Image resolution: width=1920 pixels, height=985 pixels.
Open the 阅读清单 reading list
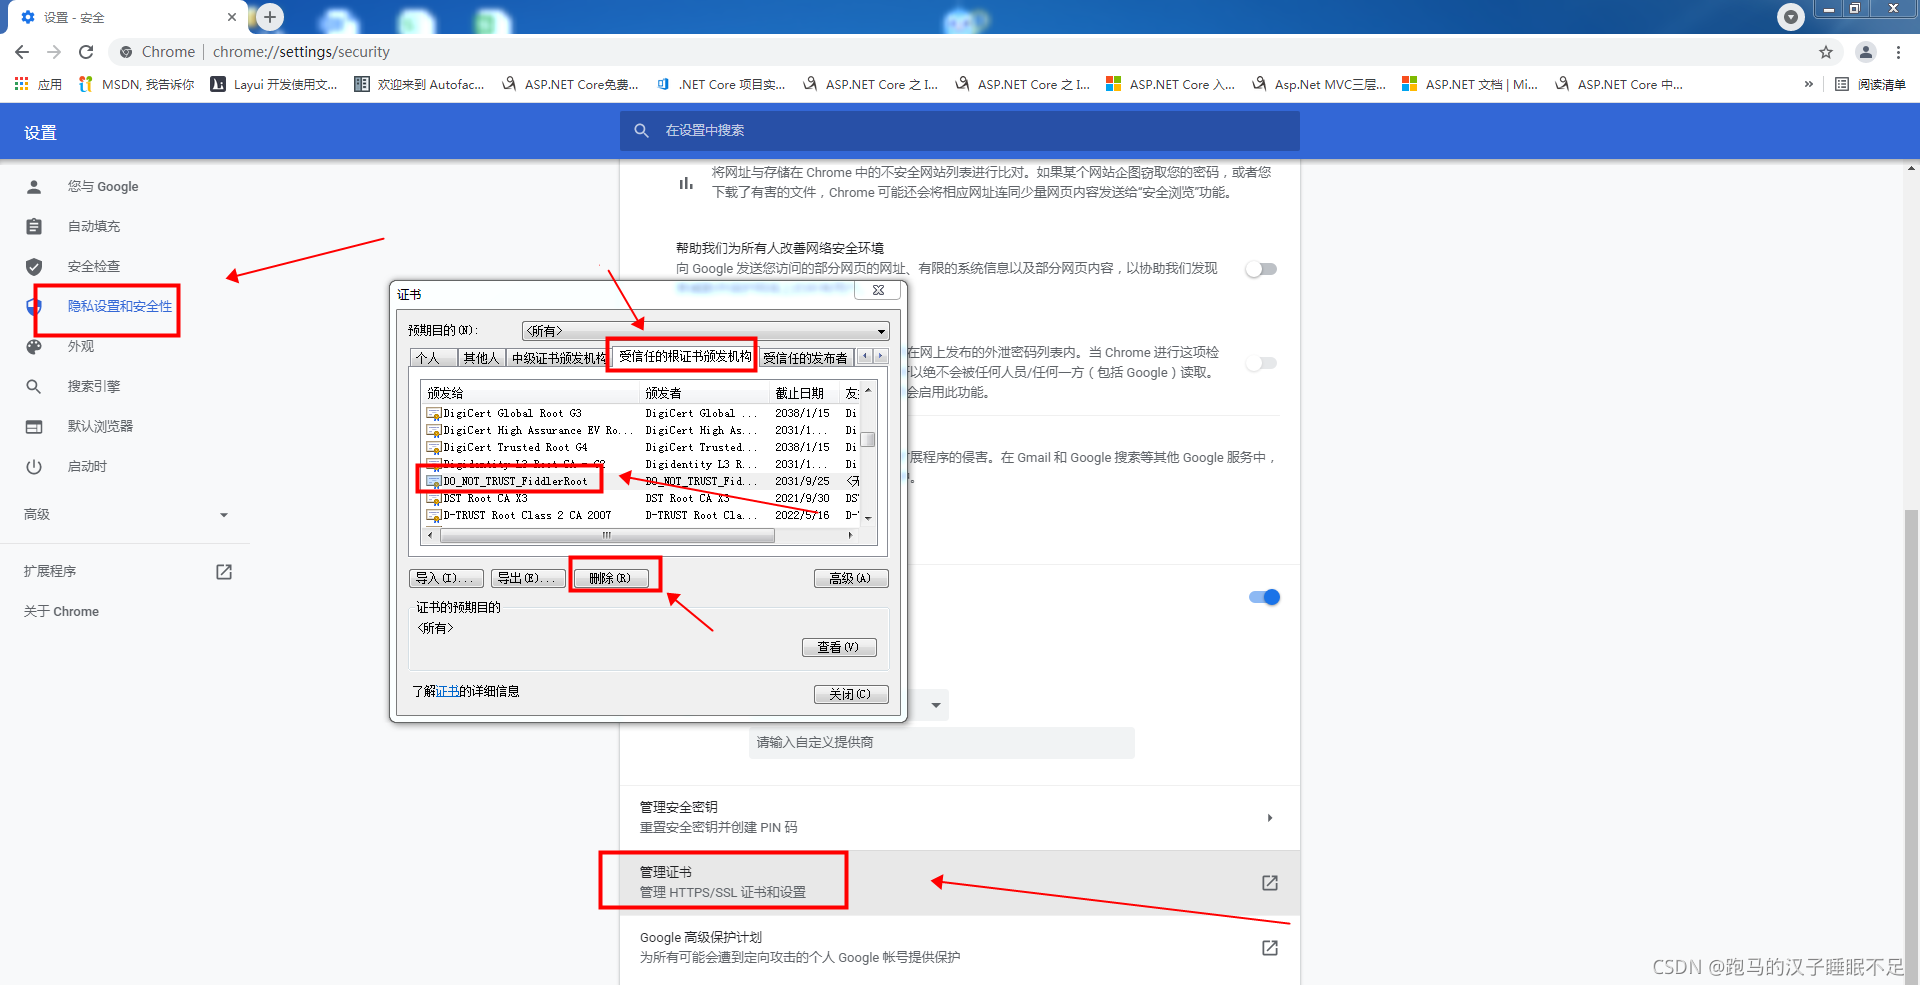click(x=1870, y=84)
